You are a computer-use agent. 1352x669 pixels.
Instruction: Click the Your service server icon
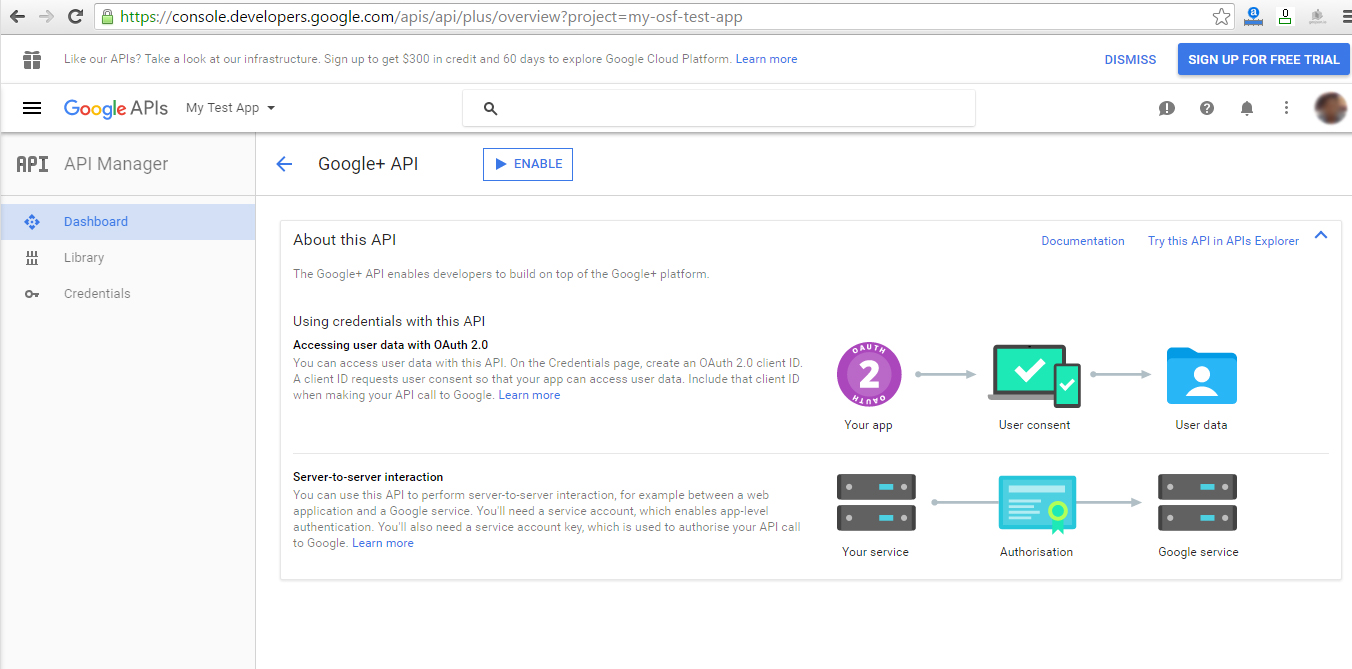point(876,503)
